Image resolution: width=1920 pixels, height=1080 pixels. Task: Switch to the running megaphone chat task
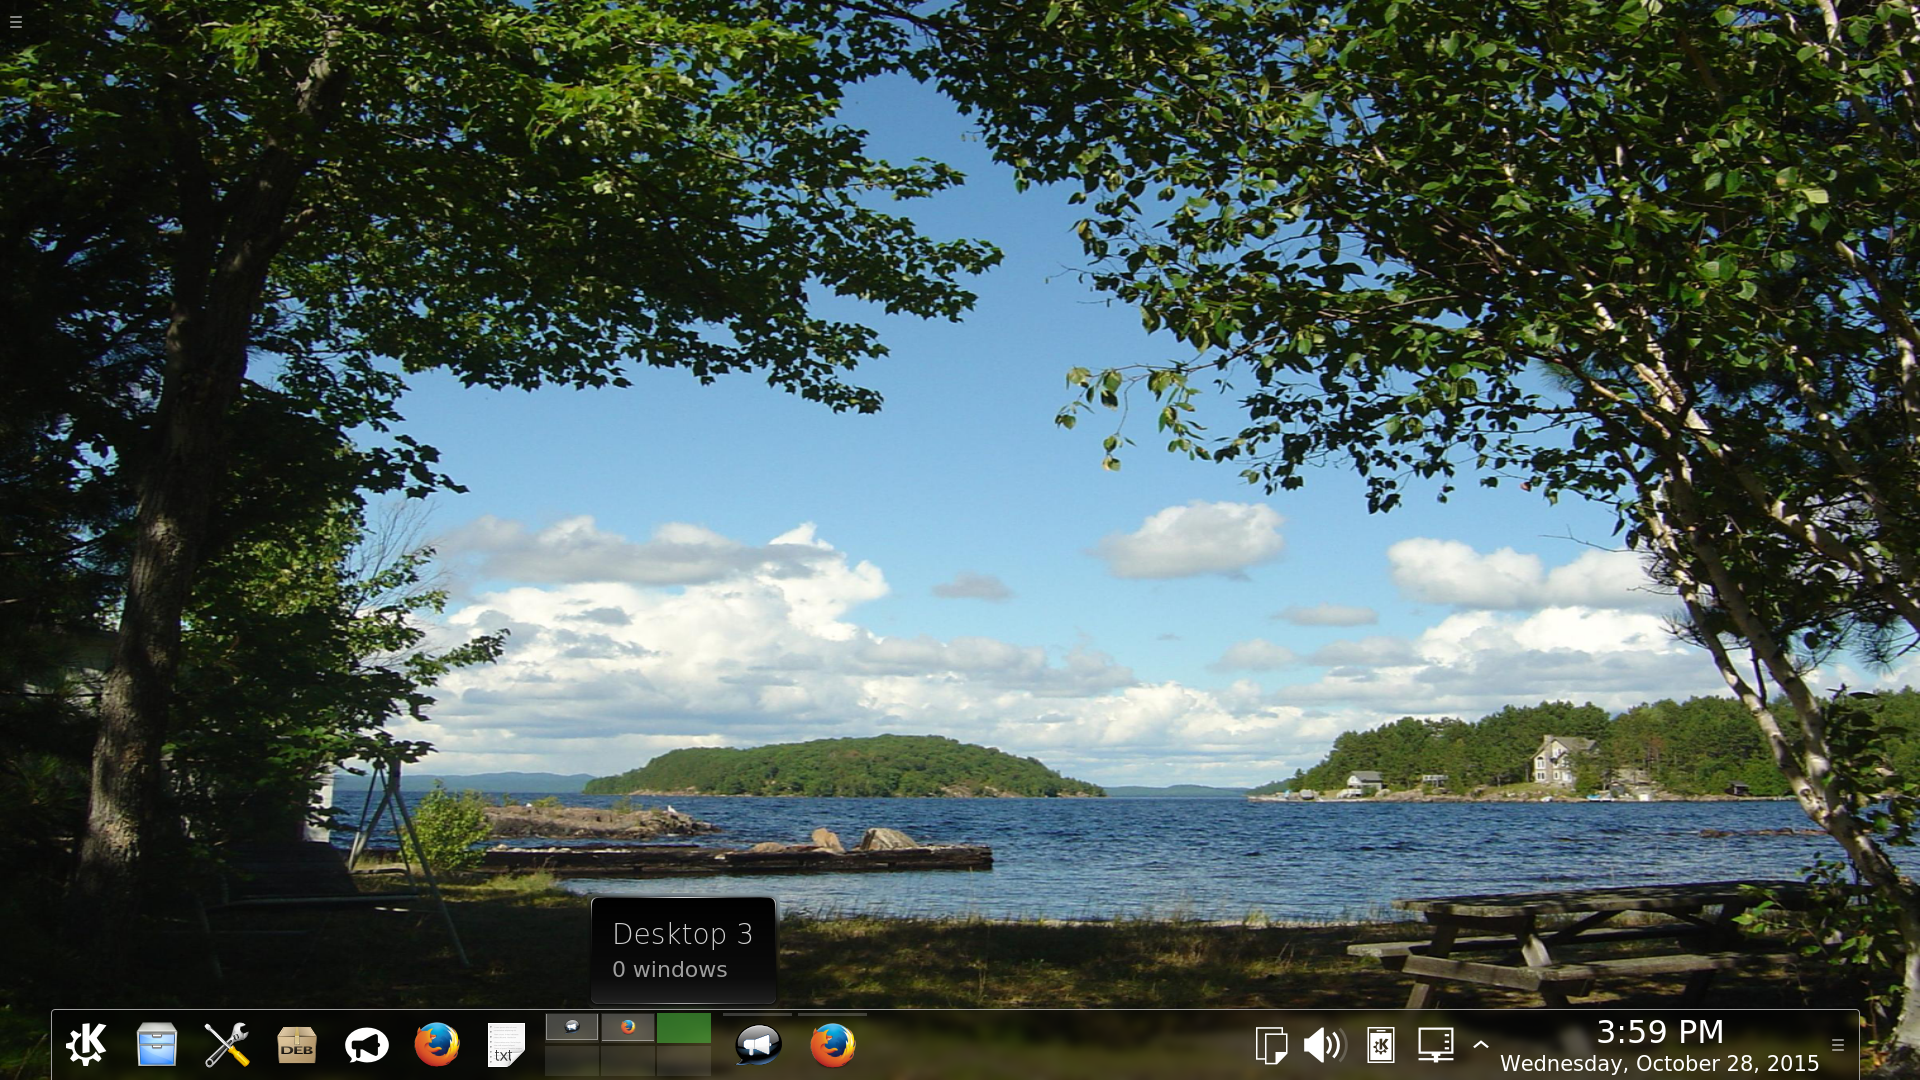[x=758, y=1045]
